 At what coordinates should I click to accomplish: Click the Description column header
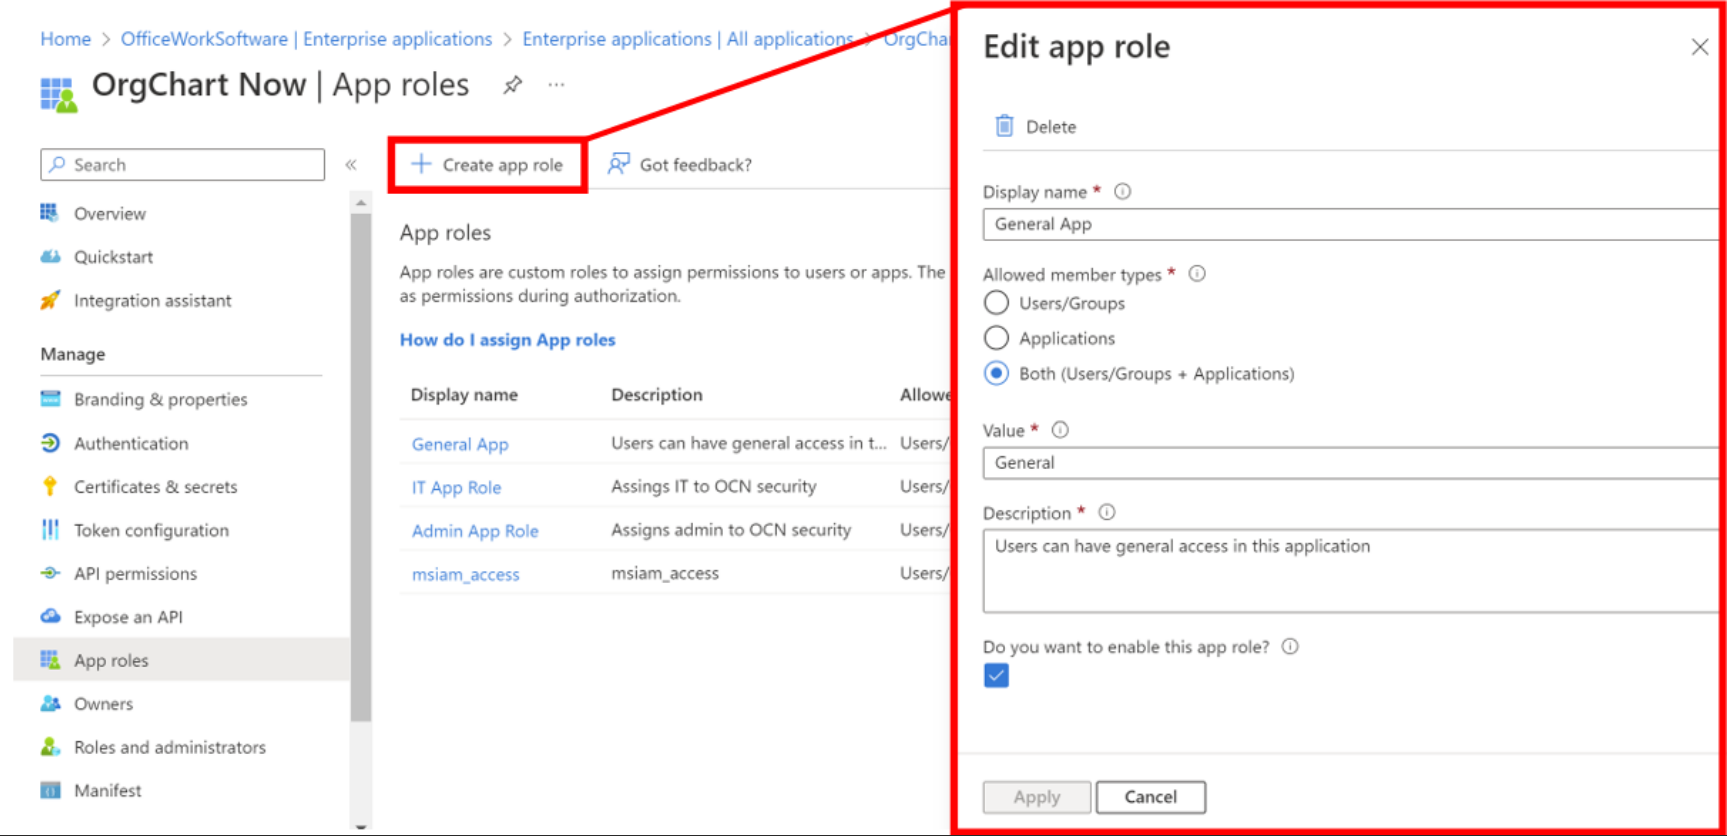coord(657,395)
